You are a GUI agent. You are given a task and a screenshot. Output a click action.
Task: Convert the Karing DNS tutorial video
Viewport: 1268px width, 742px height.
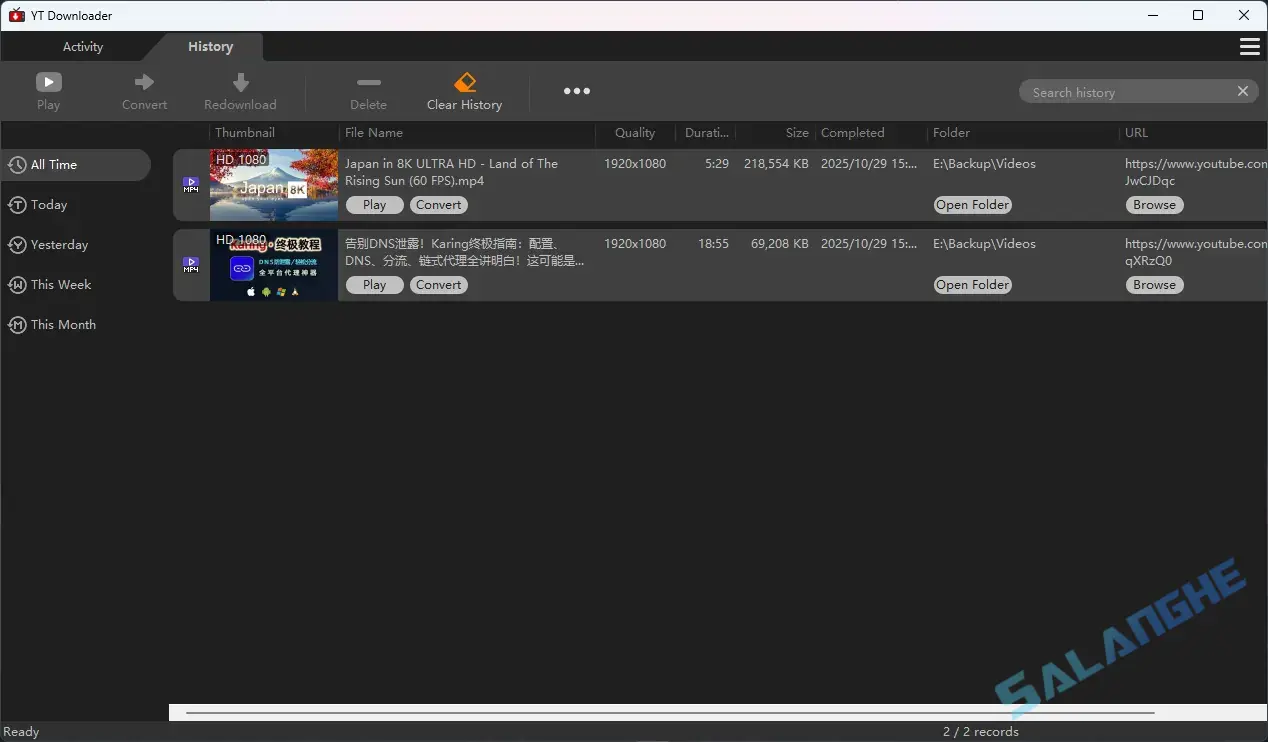click(x=438, y=285)
